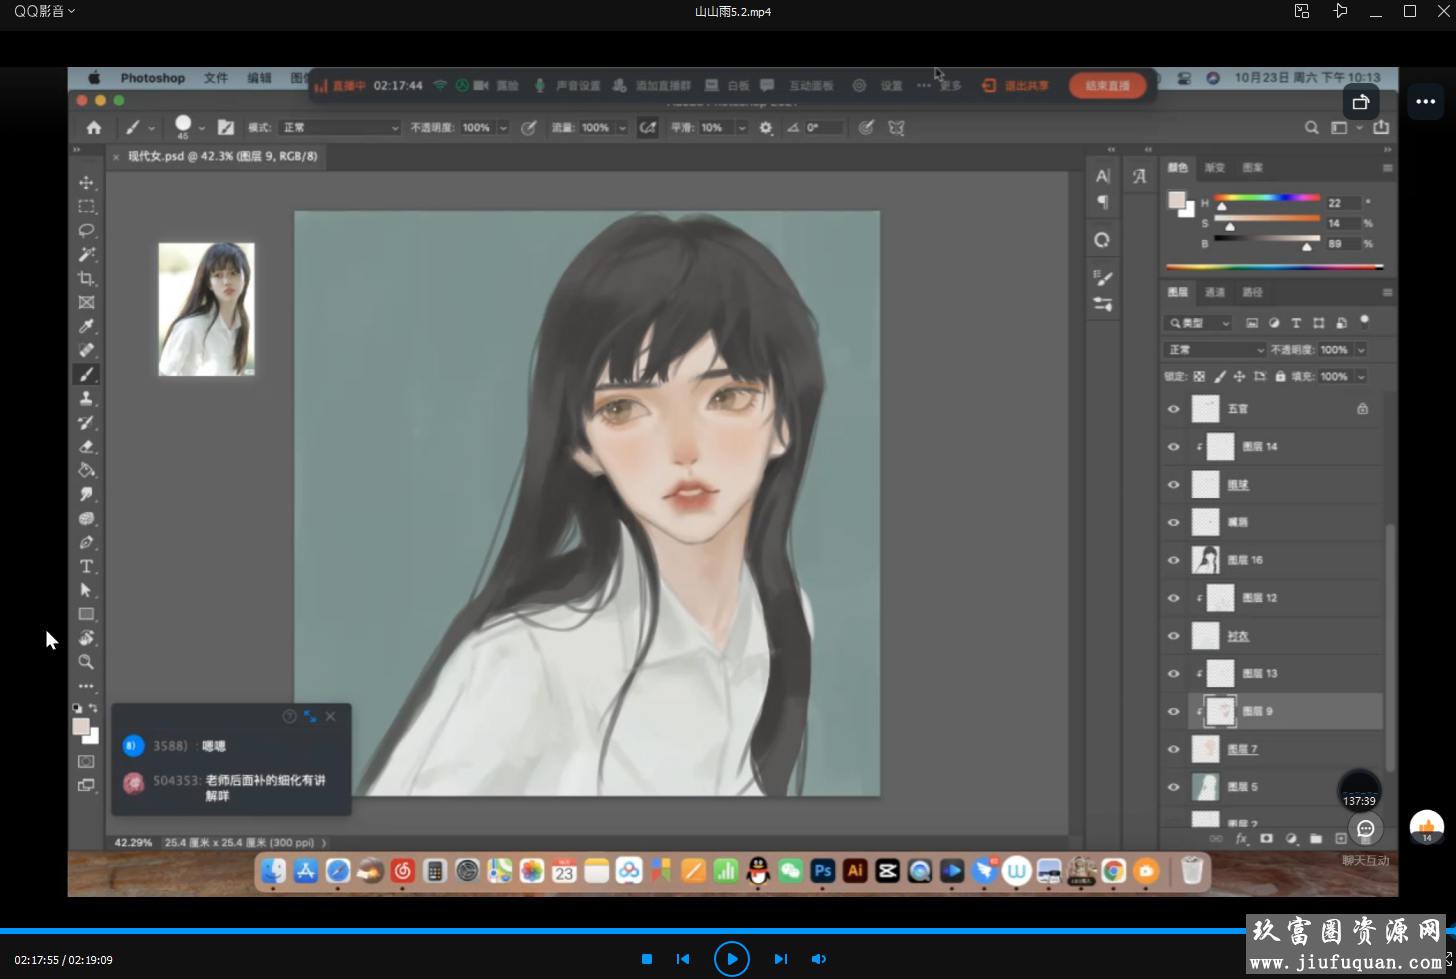Click the 结束直播 button

1107,86
